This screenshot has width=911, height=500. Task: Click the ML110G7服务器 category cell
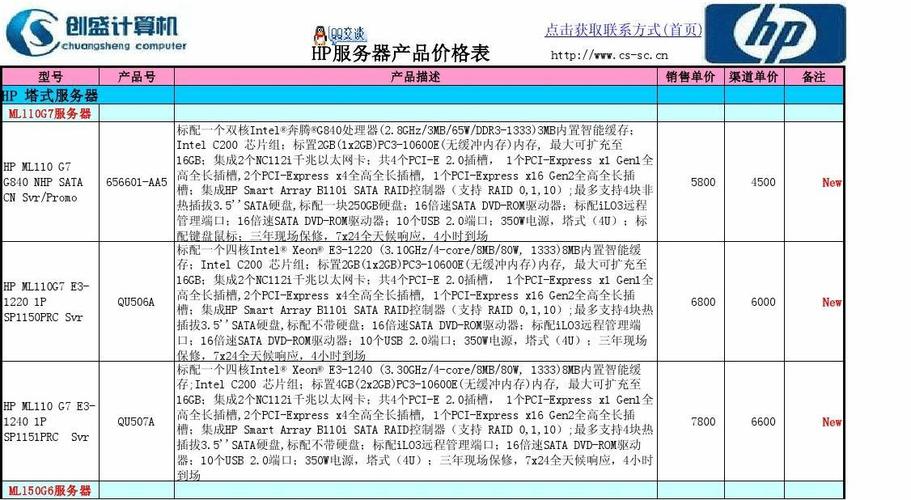coord(51,113)
